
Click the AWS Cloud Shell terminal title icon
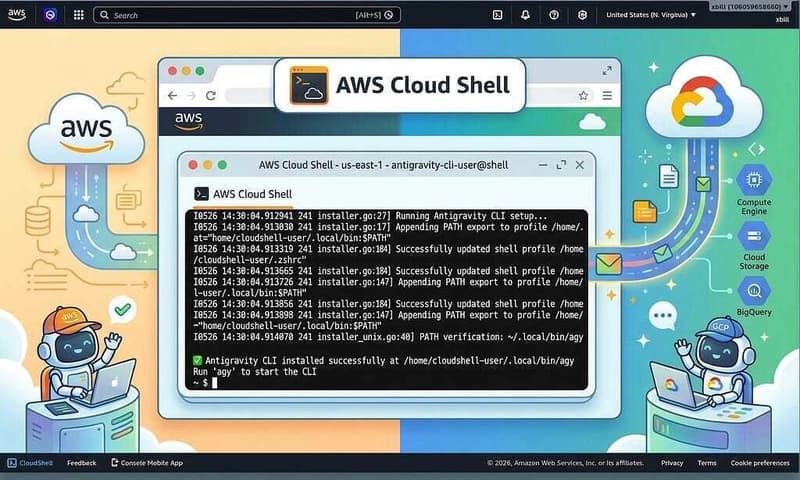click(309, 85)
